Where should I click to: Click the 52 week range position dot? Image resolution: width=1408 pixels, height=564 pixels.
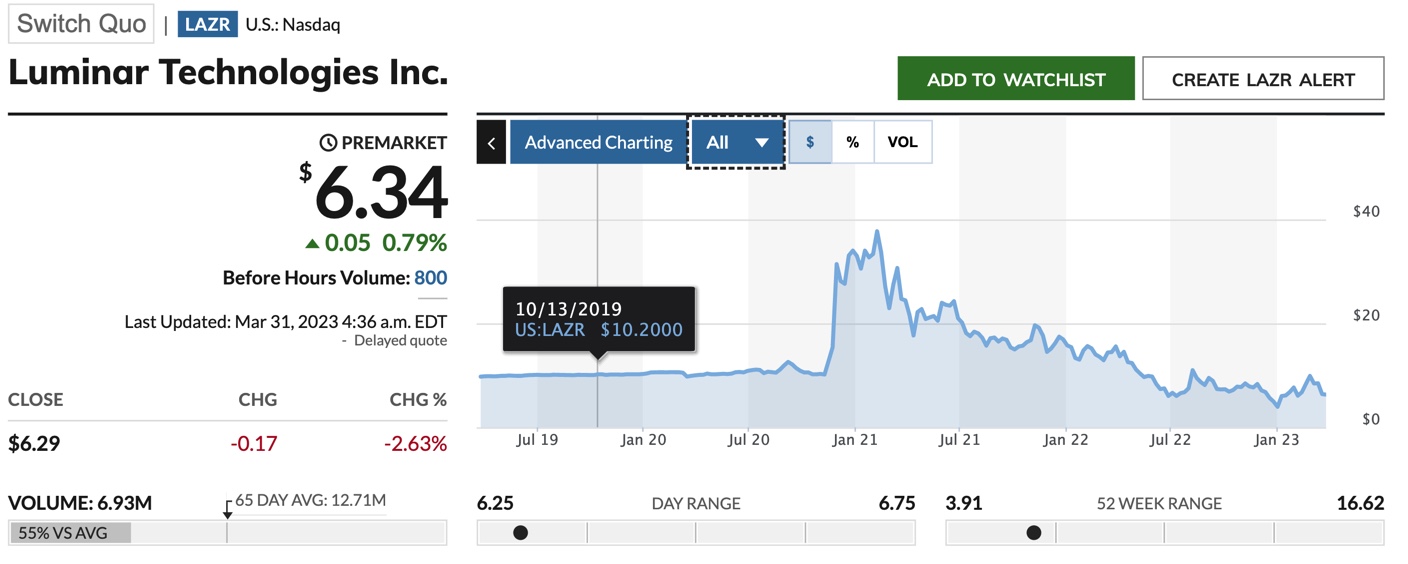(x=1033, y=533)
